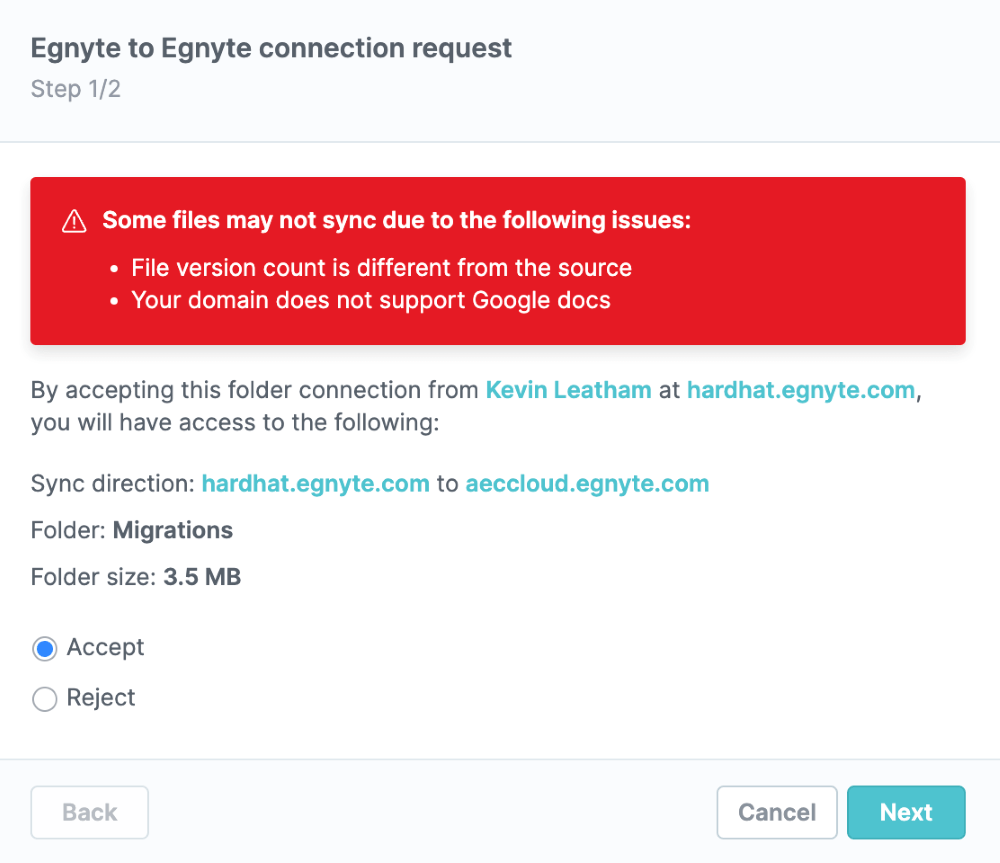This screenshot has width=1000, height=863.
Task: Click the 'Sync direction:' label text
Action: pos(113,484)
